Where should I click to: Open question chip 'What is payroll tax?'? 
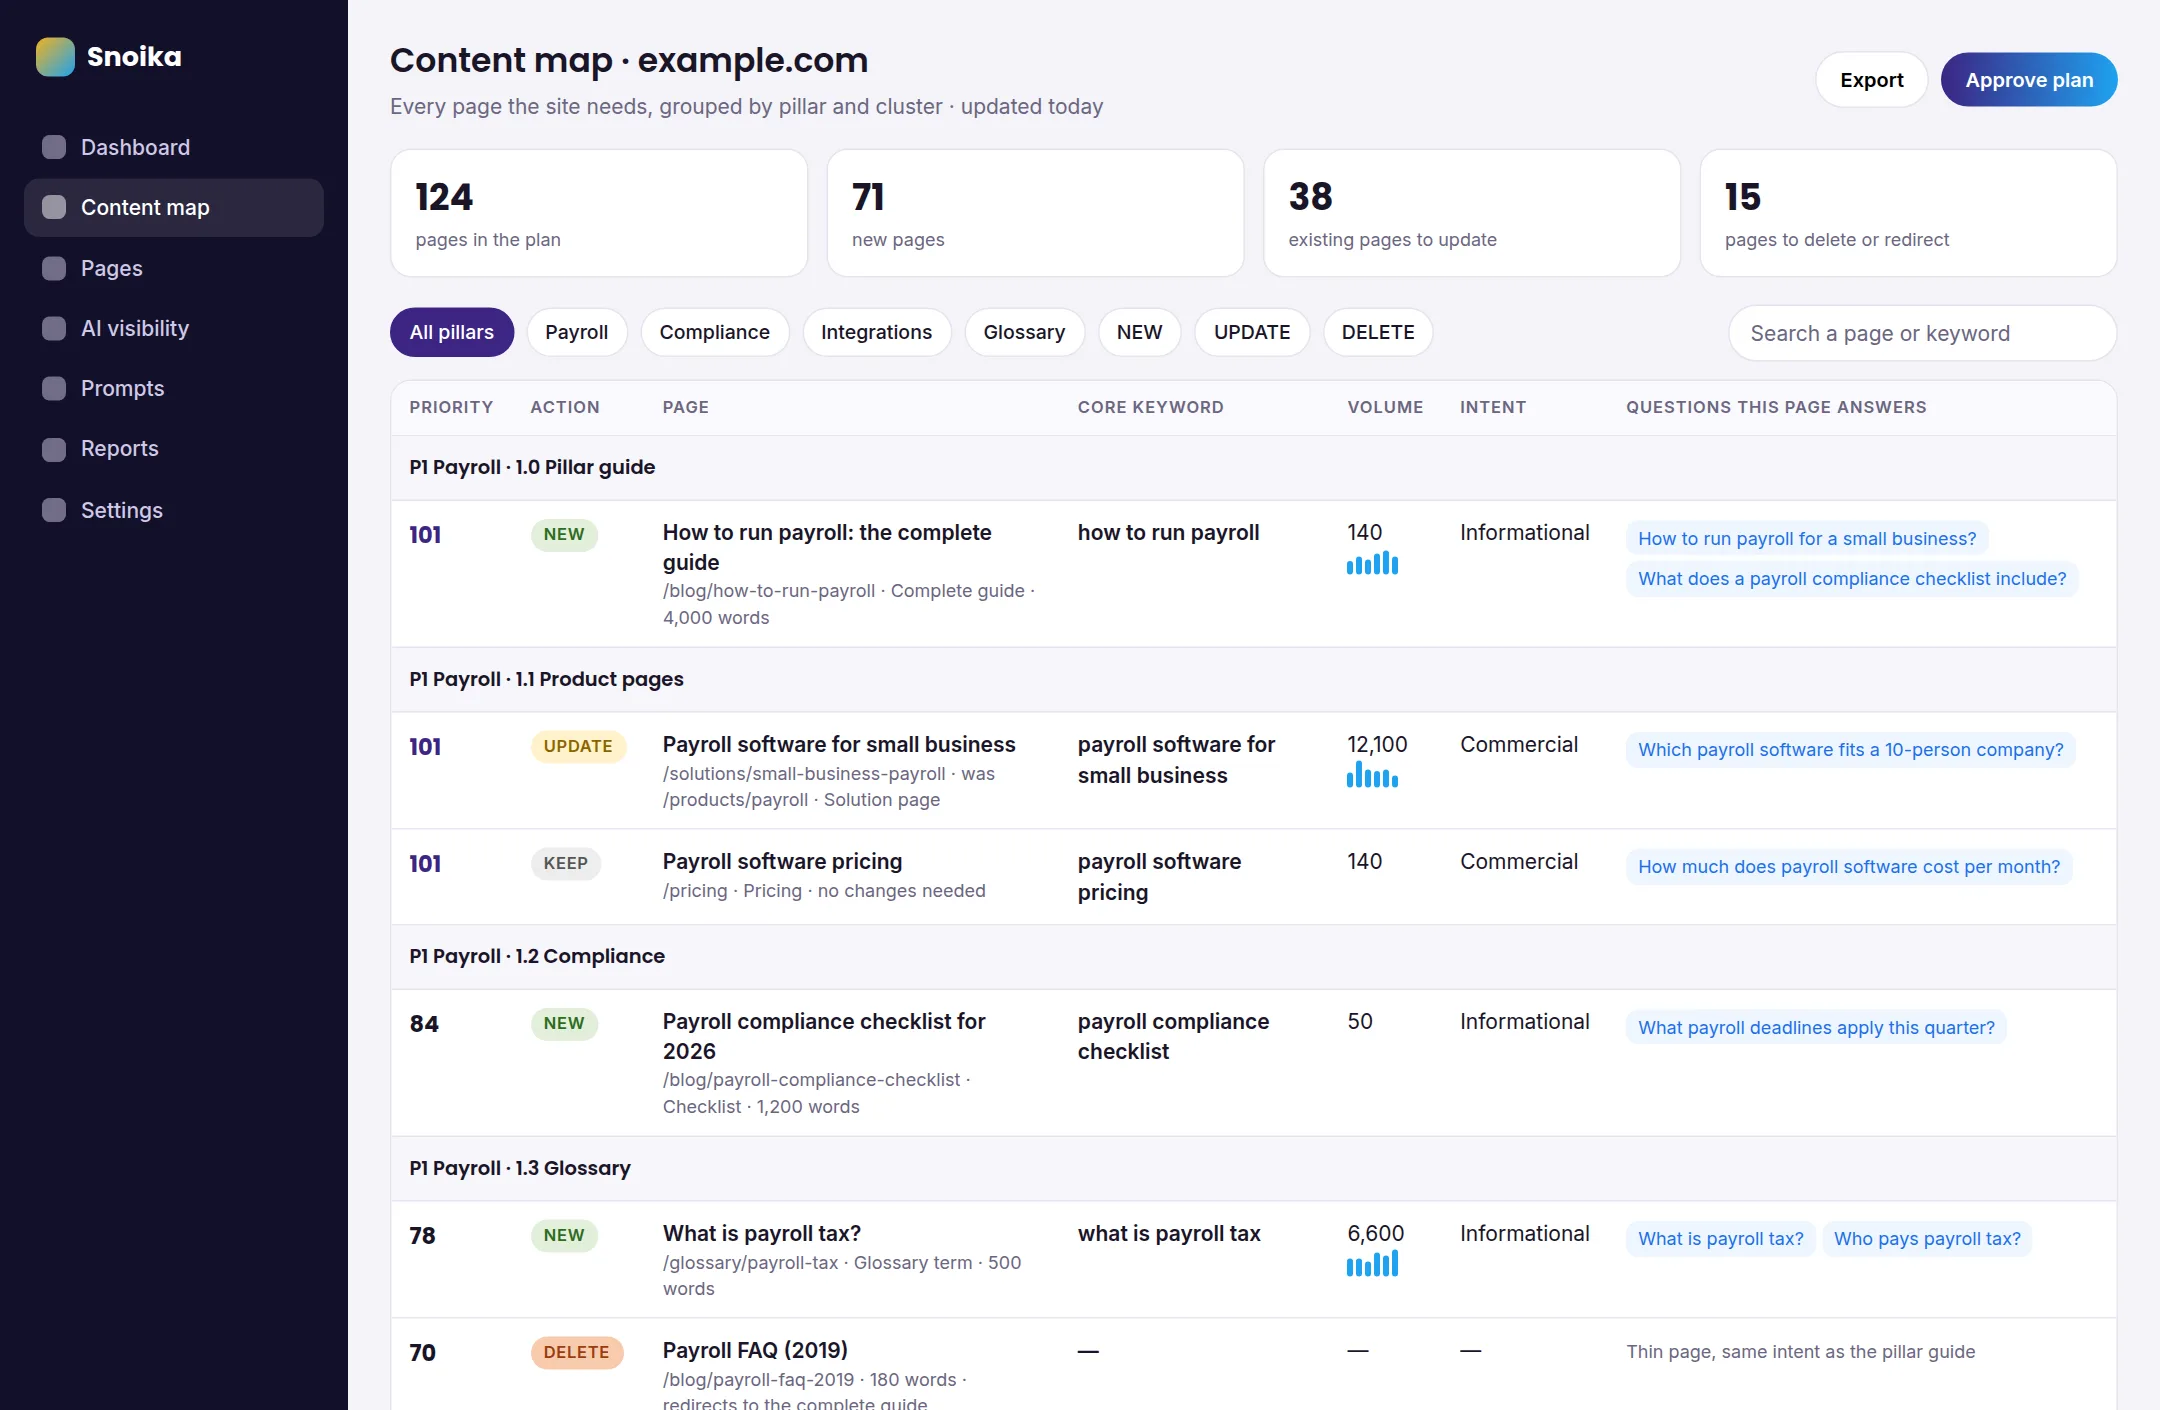point(1720,1239)
